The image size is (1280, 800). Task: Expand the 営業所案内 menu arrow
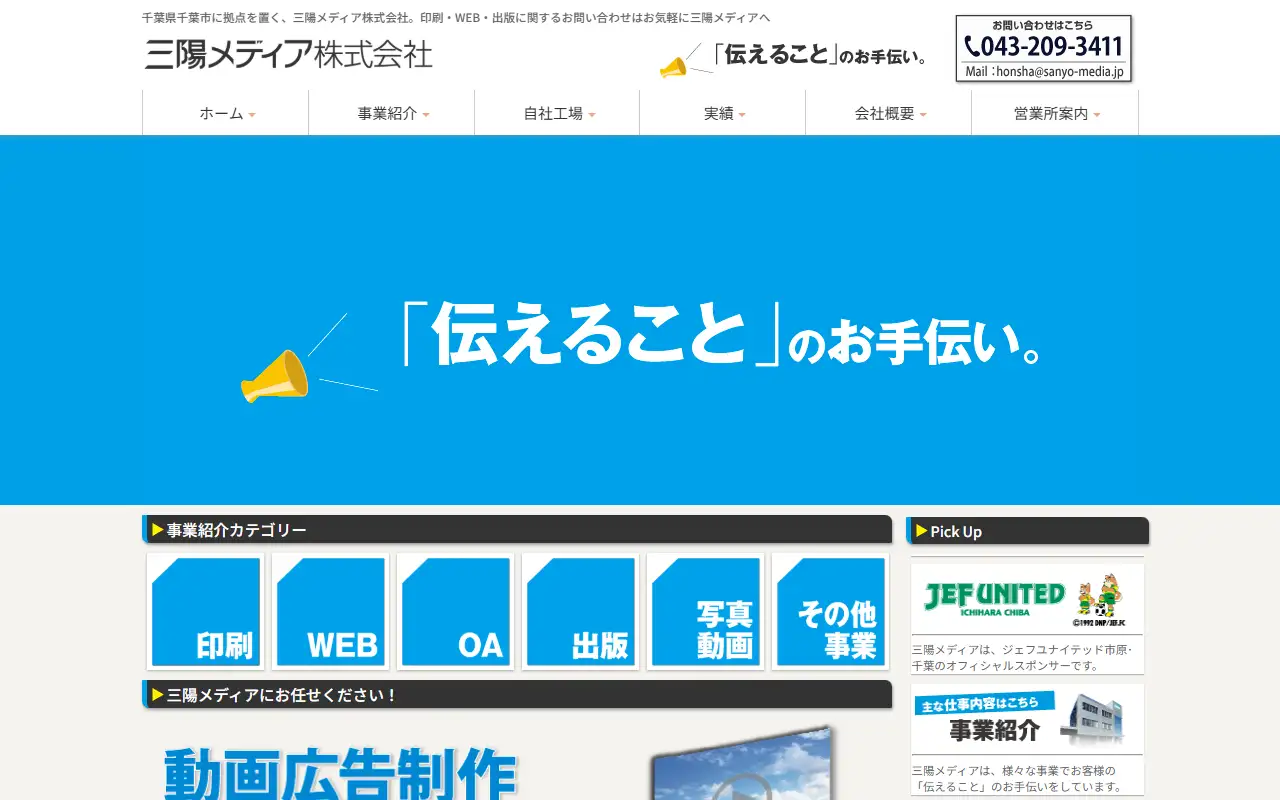click(1097, 115)
